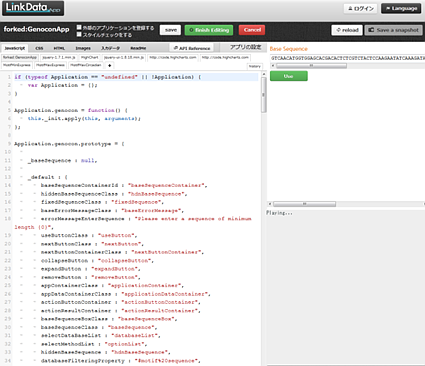Click the red Cancel button
425x366 pixels.
[252, 30]
